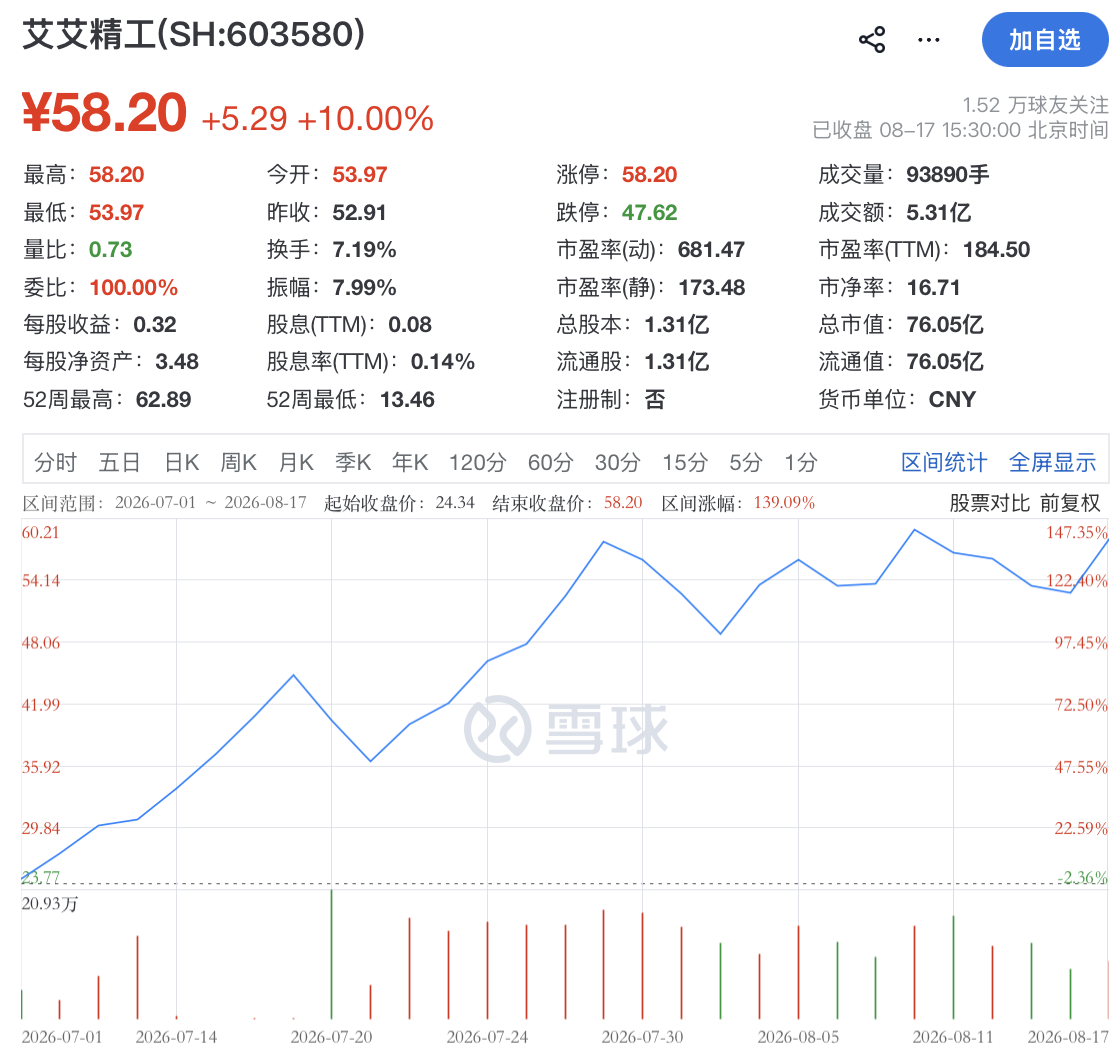Open 股票对比 stock comparison
The height and width of the screenshot is (1052, 1116).
pyautogui.click(x=990, y=503)
